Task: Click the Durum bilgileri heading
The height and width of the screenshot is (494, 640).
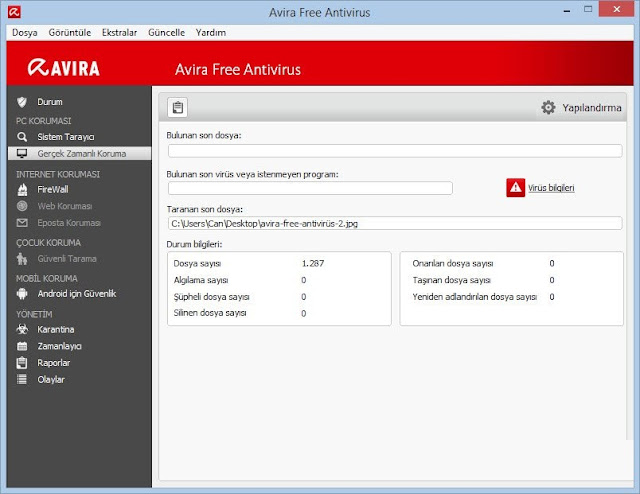Action: [x=194, y=244]
